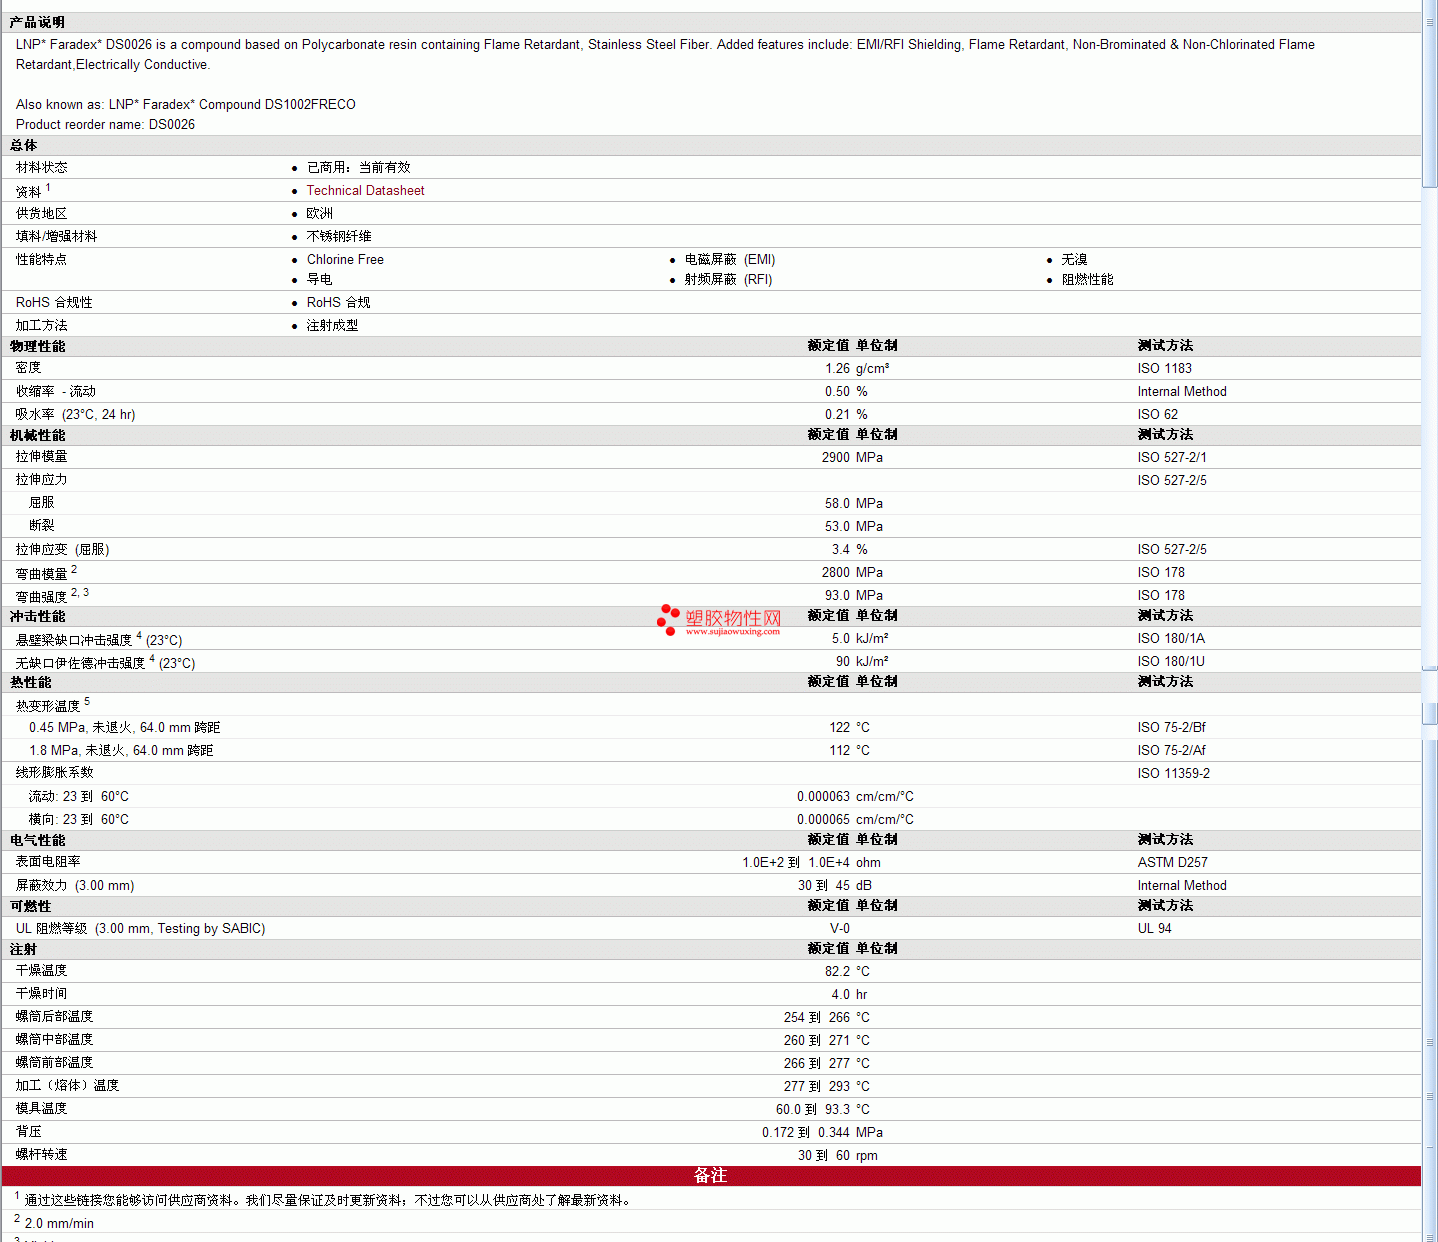The width and height of the screenshot is (1438, 1242).
Task: Open the Technical Datasheet link
Action: [365, 190]
